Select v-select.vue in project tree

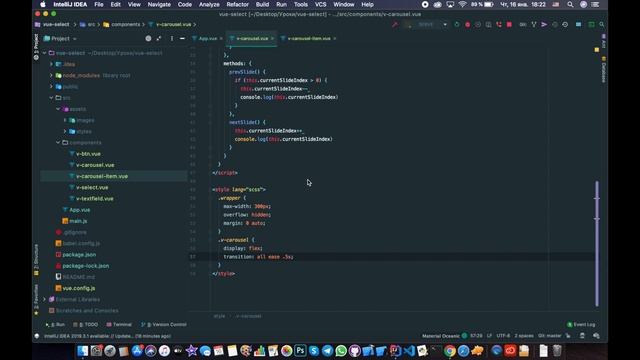92,187
